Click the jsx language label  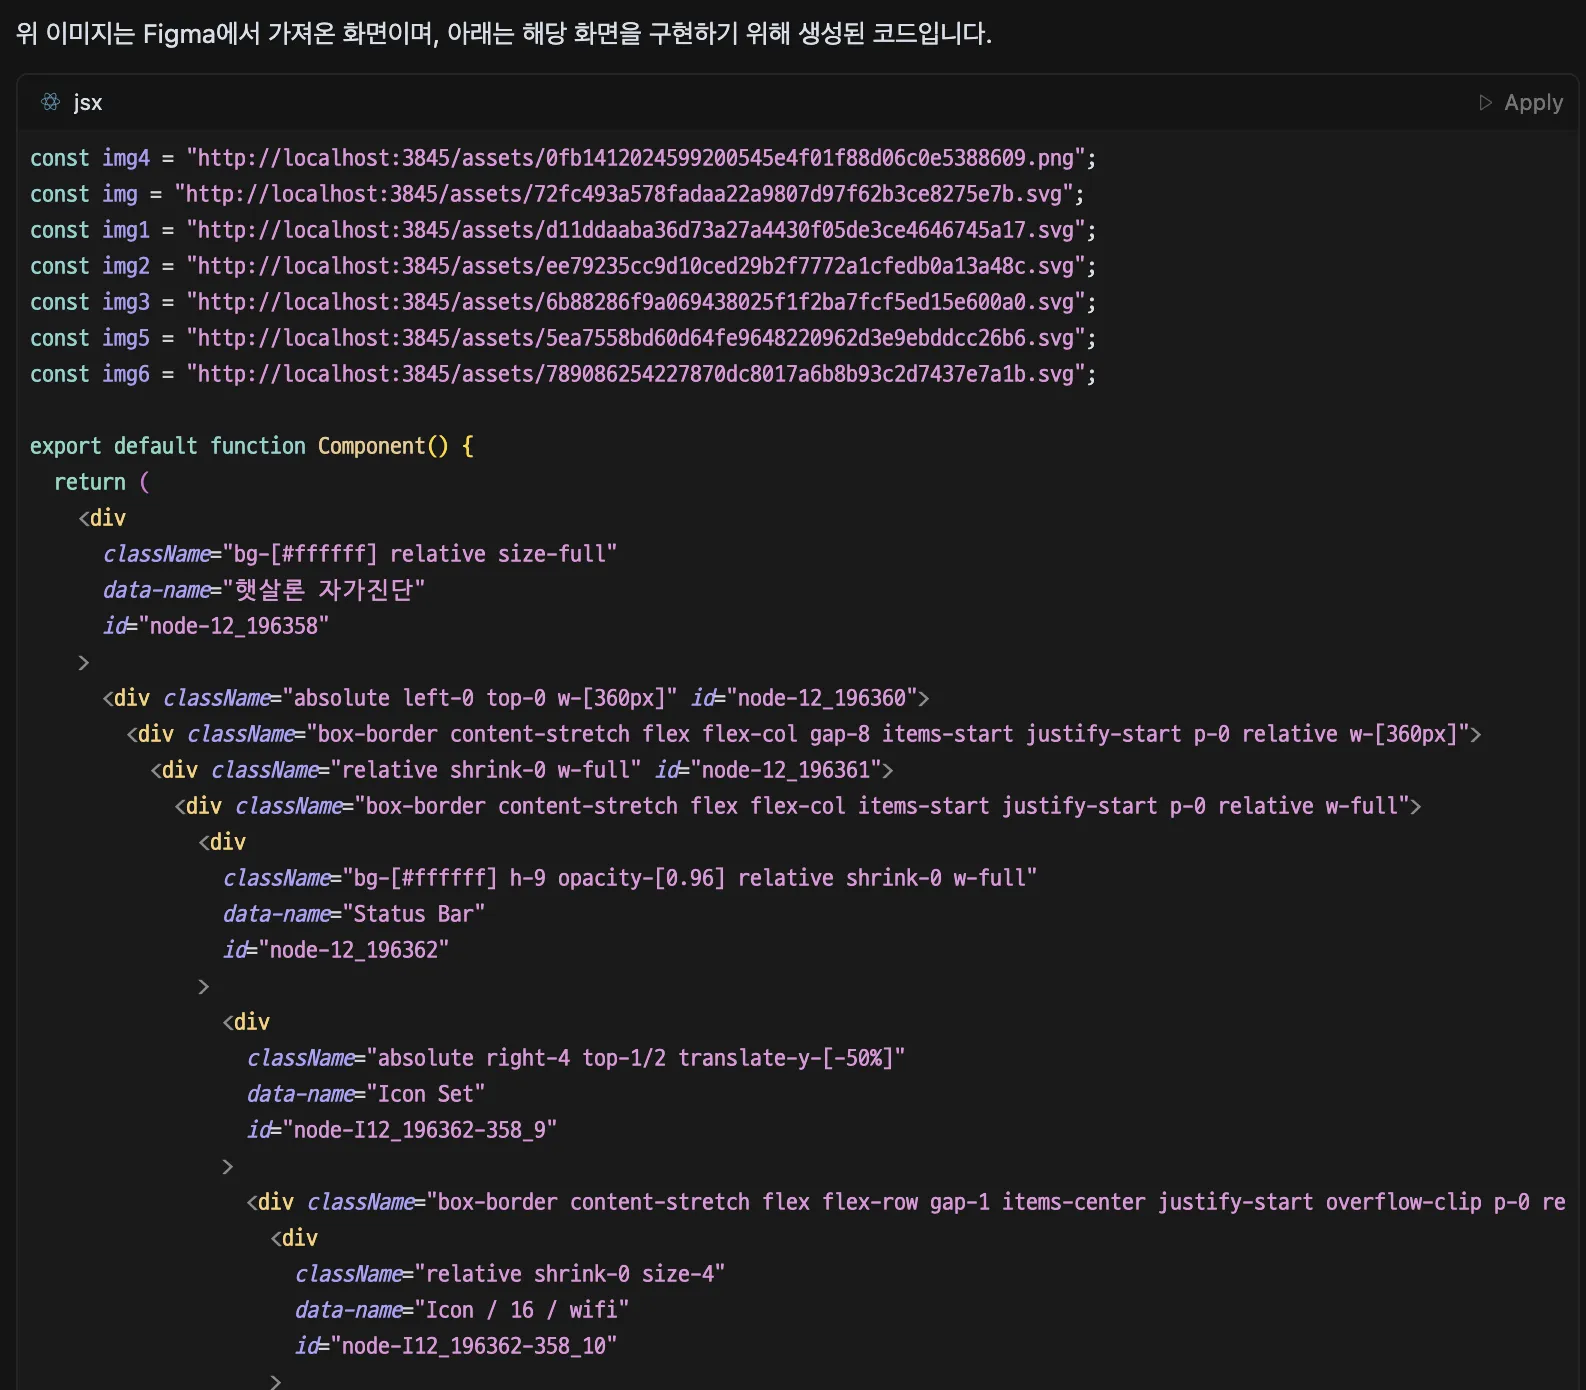click(88, 103)
